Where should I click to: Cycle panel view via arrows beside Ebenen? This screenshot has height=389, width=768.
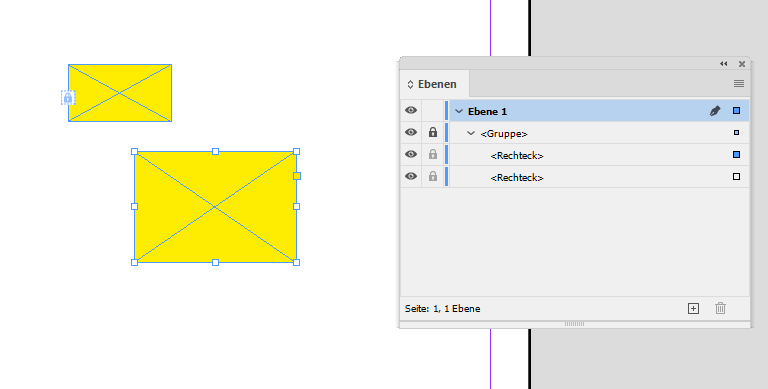pos(410,85)
